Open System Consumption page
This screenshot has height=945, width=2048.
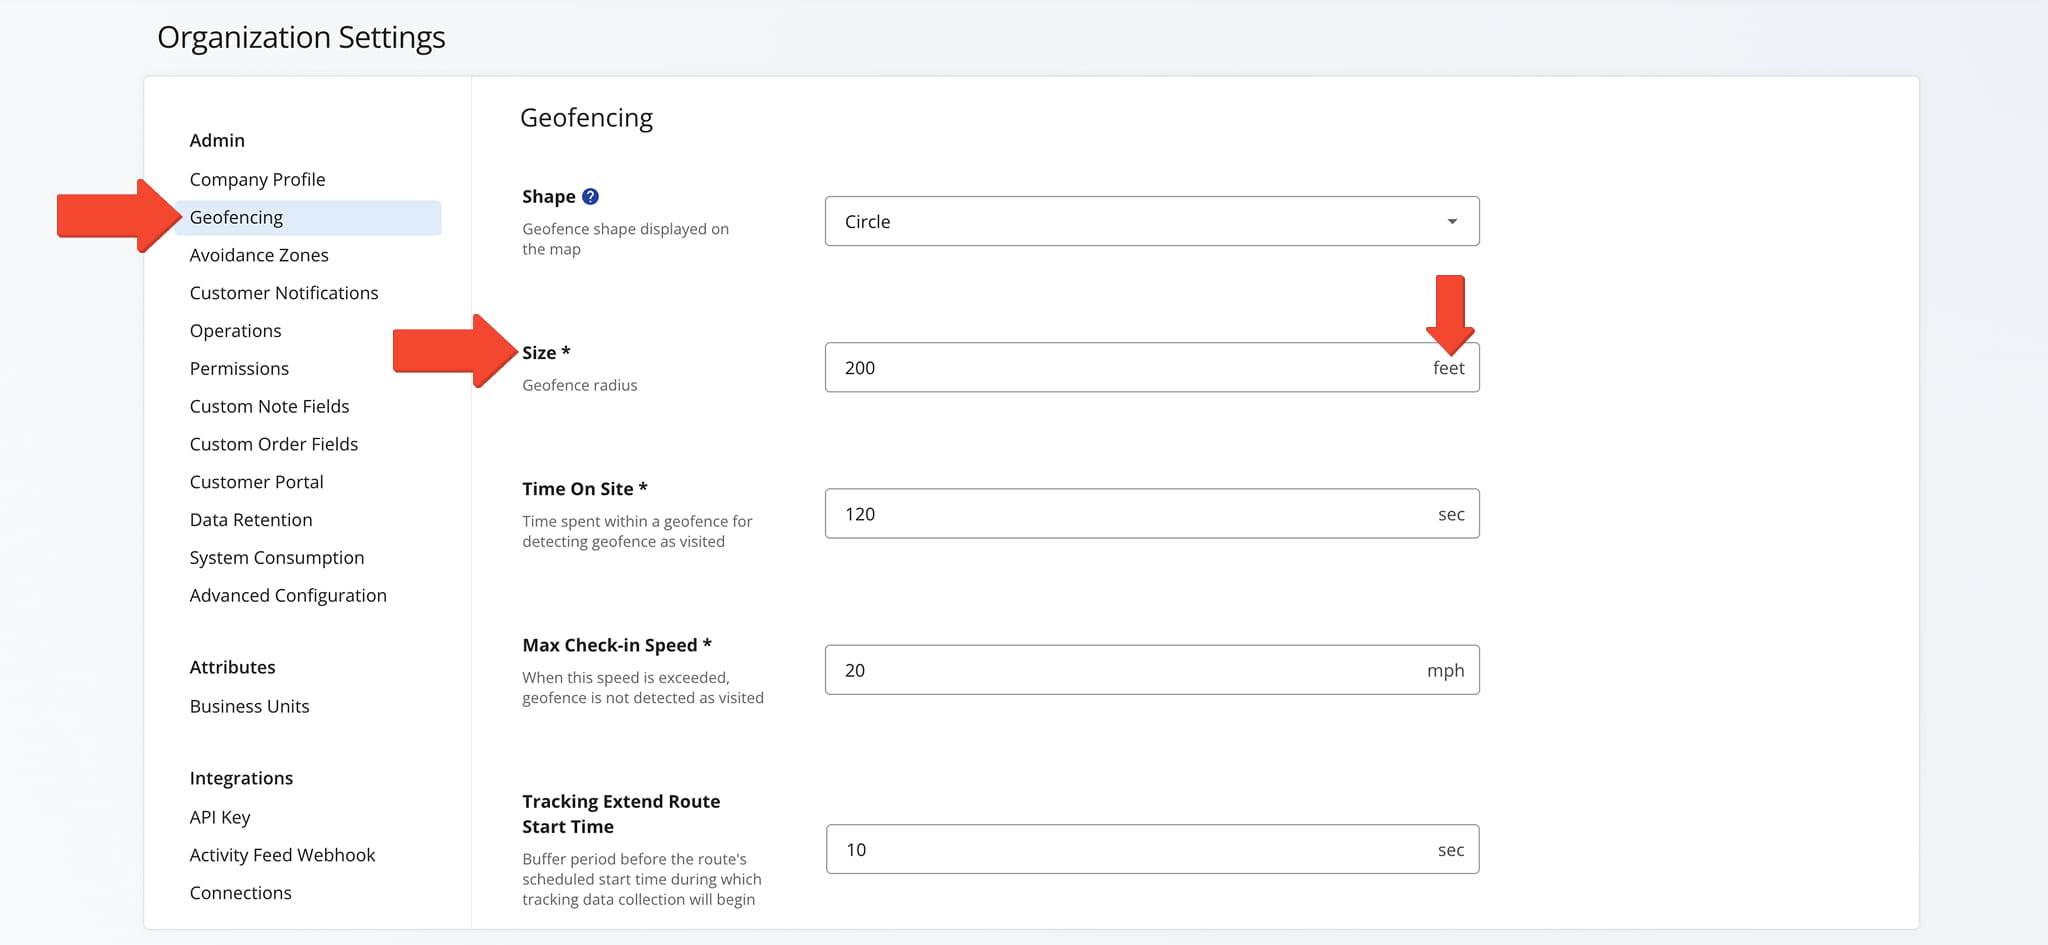(277, 558)
